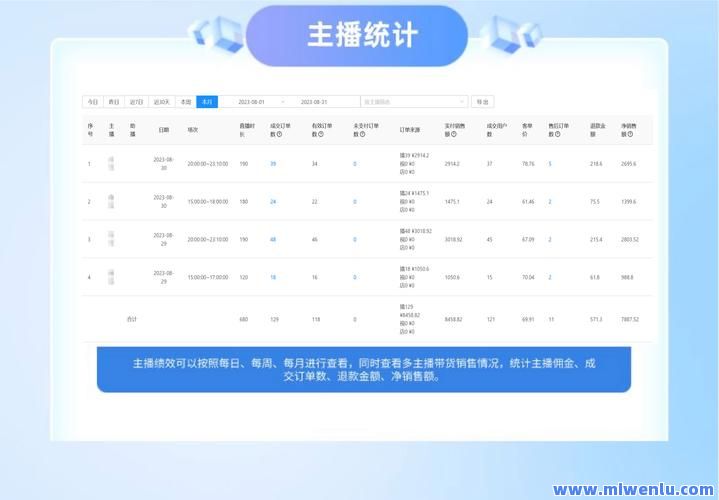This screenshot has width=719, height=500.
Task: Click help icon beside 净销售额 header
Action: tap(633, 134)
